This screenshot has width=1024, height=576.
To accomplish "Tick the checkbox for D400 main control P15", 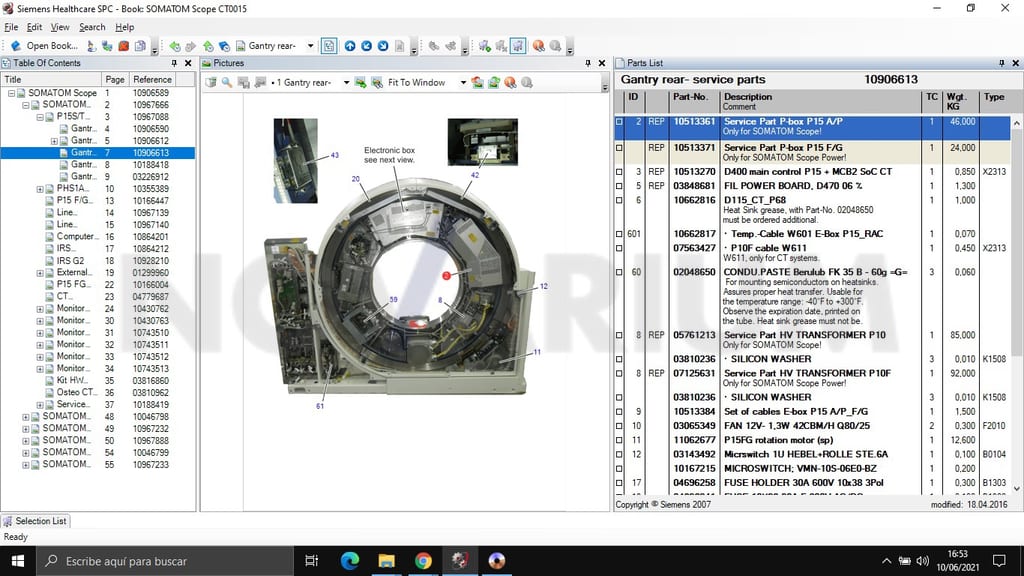I will 619,172.
